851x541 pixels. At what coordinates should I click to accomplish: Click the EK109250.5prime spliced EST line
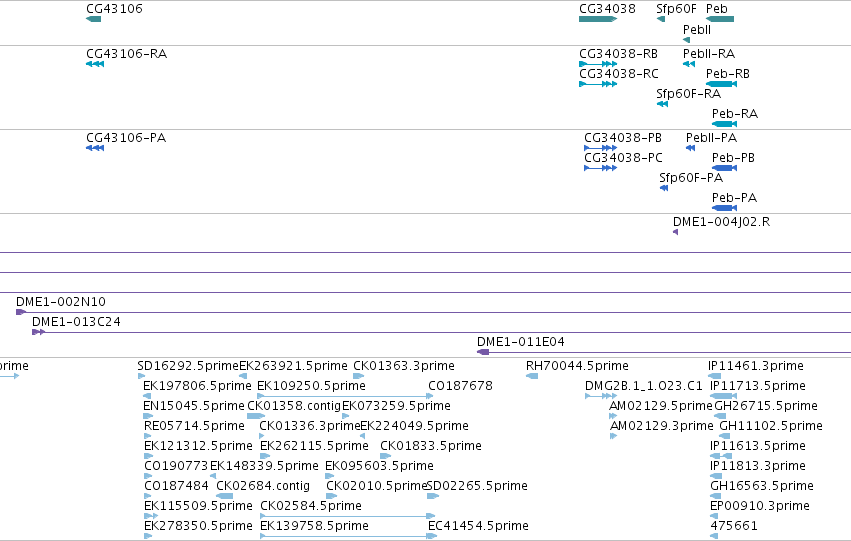(x=345, y=396)
